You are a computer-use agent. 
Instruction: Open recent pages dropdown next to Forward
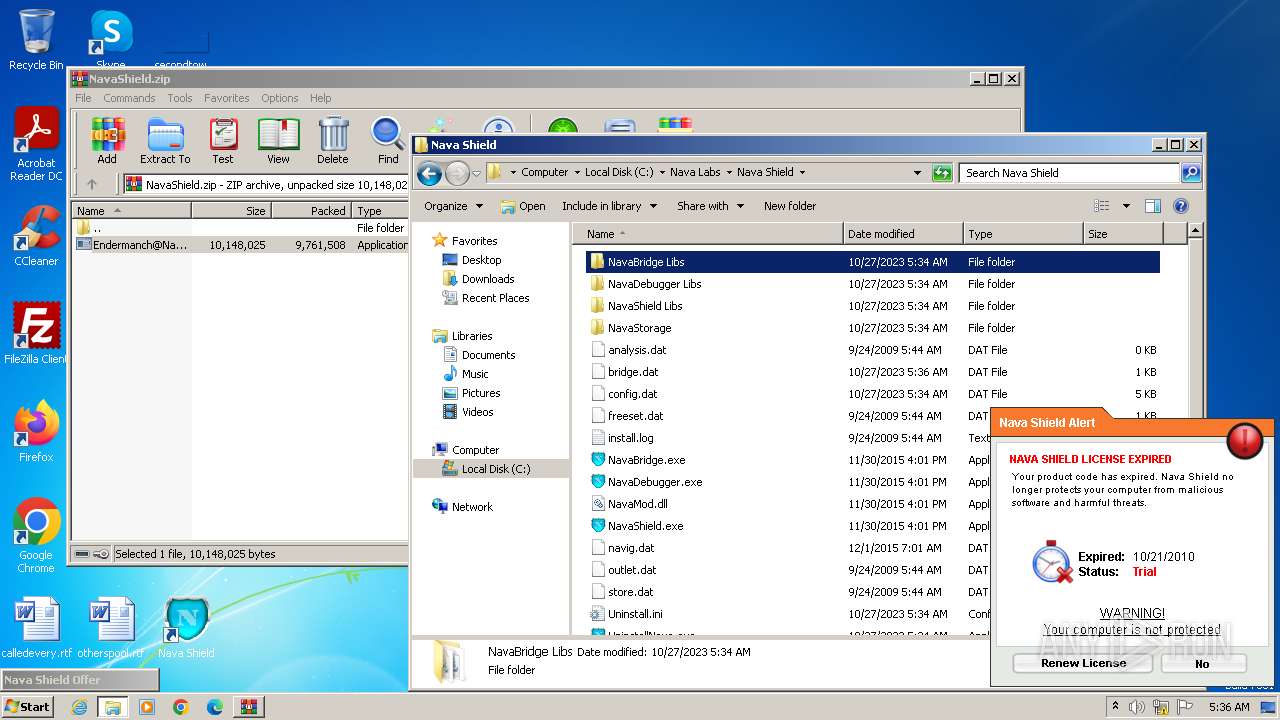[x=476, y=173]
